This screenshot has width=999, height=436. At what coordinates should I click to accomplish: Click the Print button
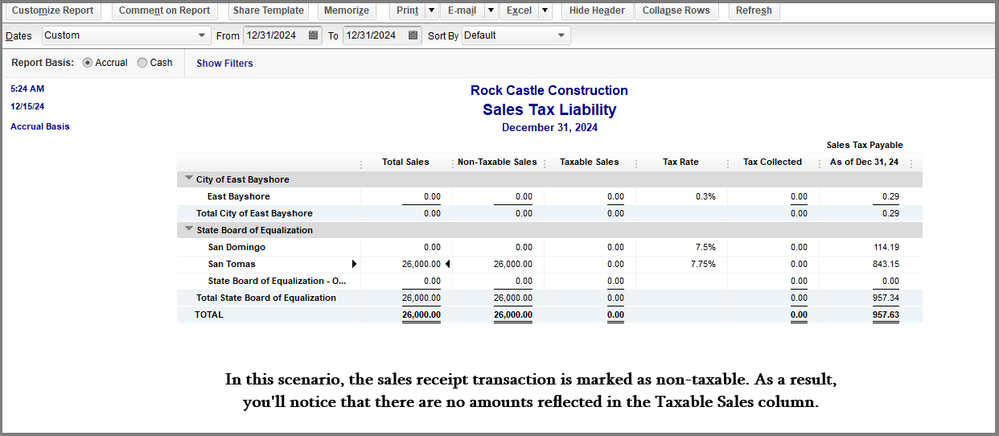(x=408, y=11)
